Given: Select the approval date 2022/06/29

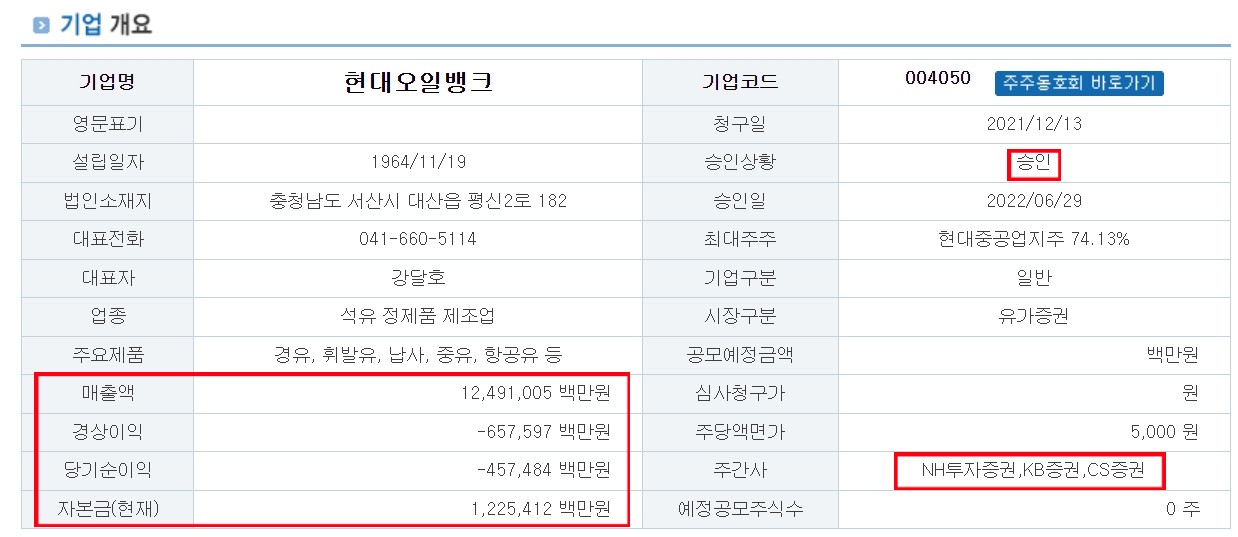Looking at the screenshot, I should point(1034,201).
